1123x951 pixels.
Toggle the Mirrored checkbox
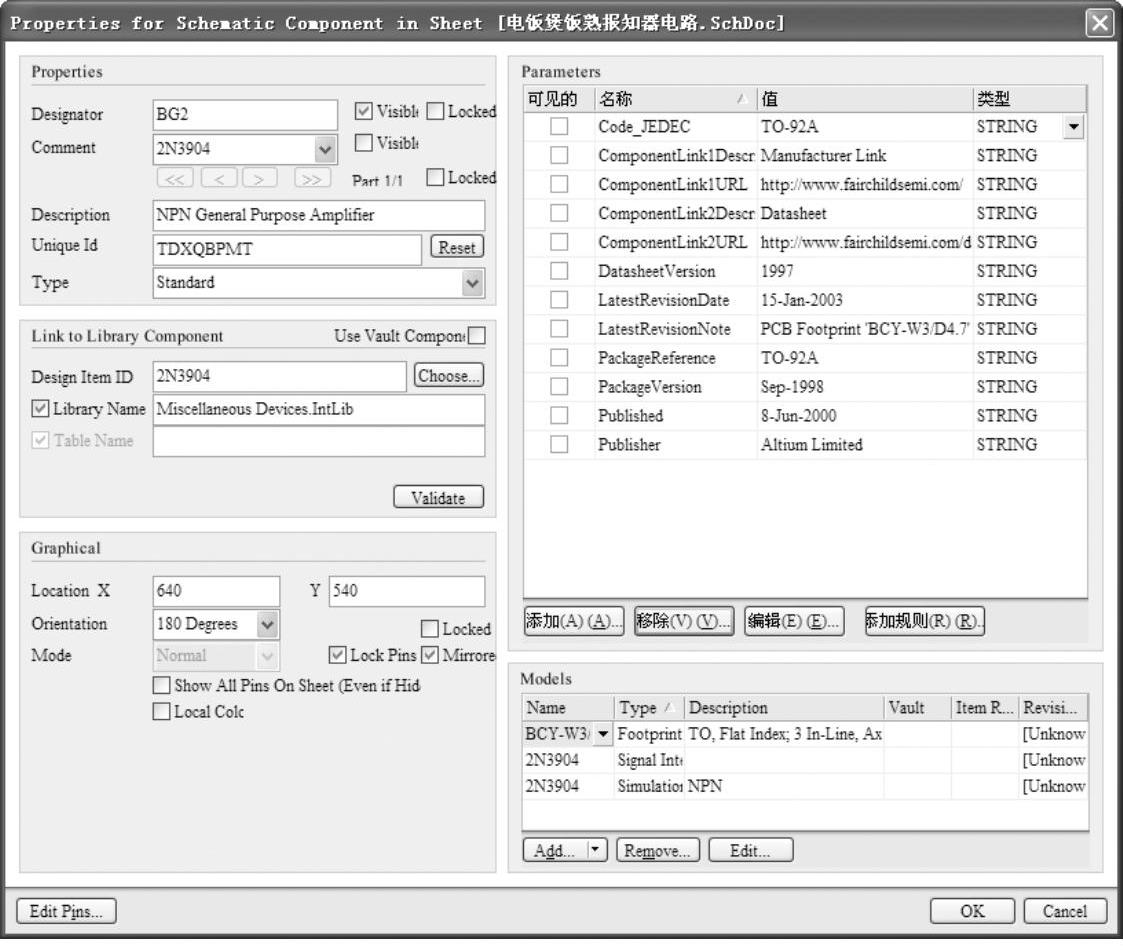430,656
